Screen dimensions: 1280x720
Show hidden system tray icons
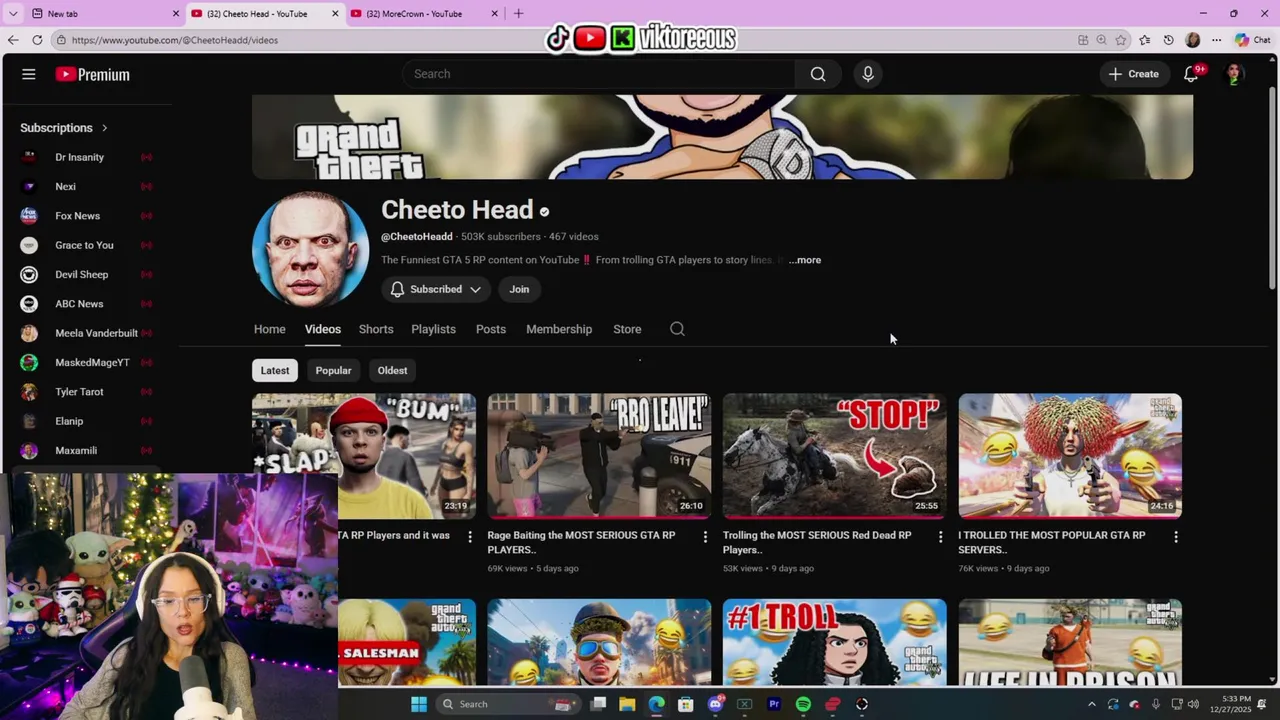click(1091, 704)
